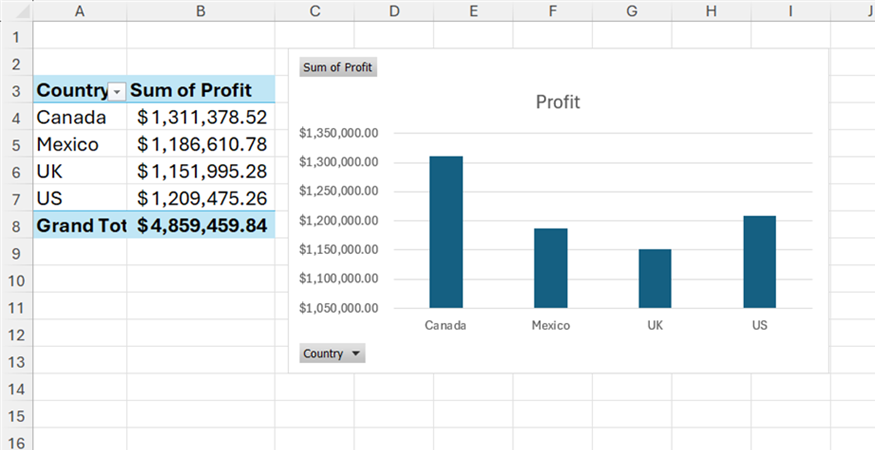Select the chart title Profit
875x450 pixels.
557,102
